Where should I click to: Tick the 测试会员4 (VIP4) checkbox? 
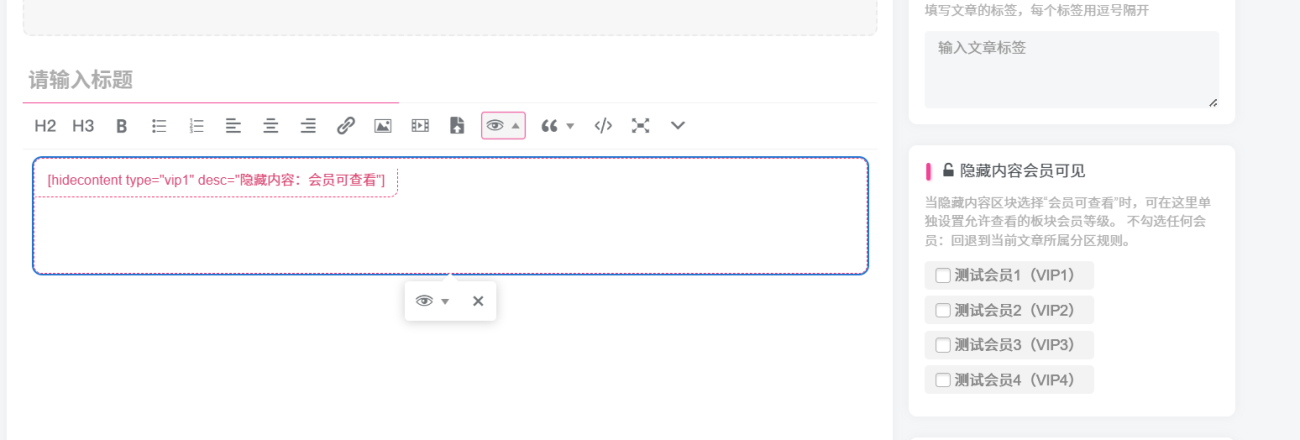coord(943,380)
